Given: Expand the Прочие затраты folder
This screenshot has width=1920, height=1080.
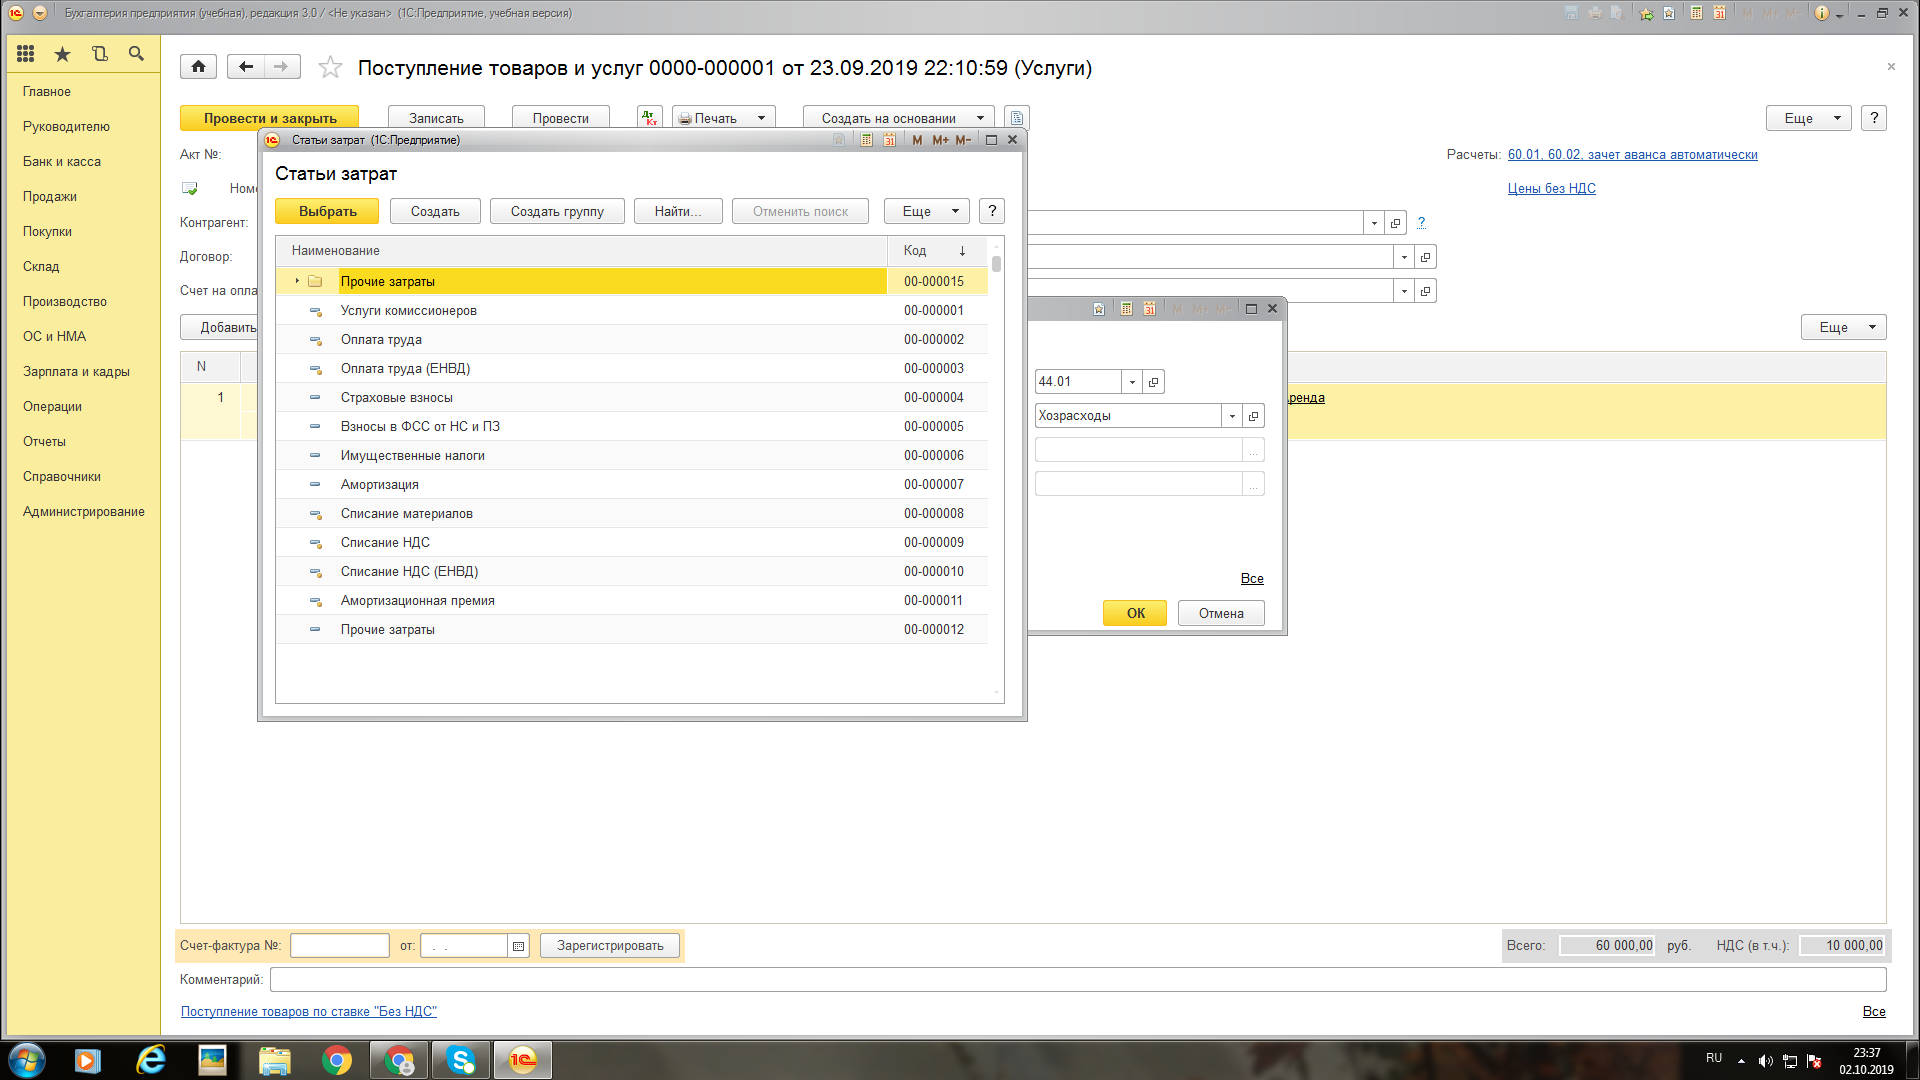Looking at the screenshot, I should (x=297, y=281).
